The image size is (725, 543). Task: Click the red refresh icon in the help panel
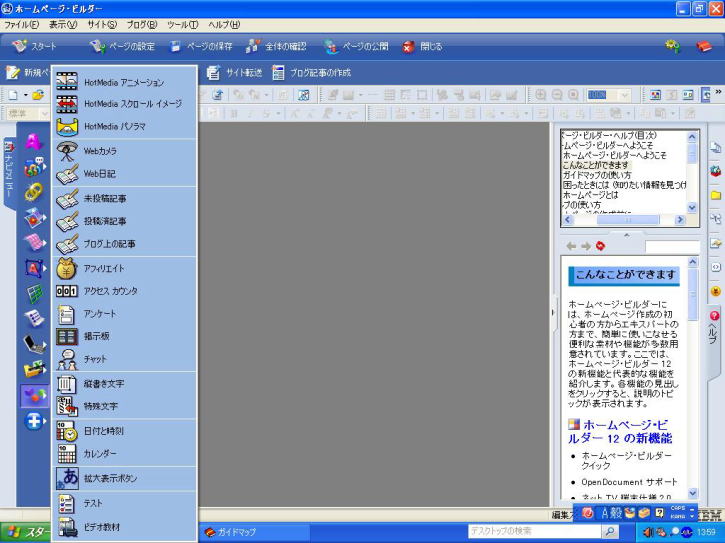click(600, 246)
